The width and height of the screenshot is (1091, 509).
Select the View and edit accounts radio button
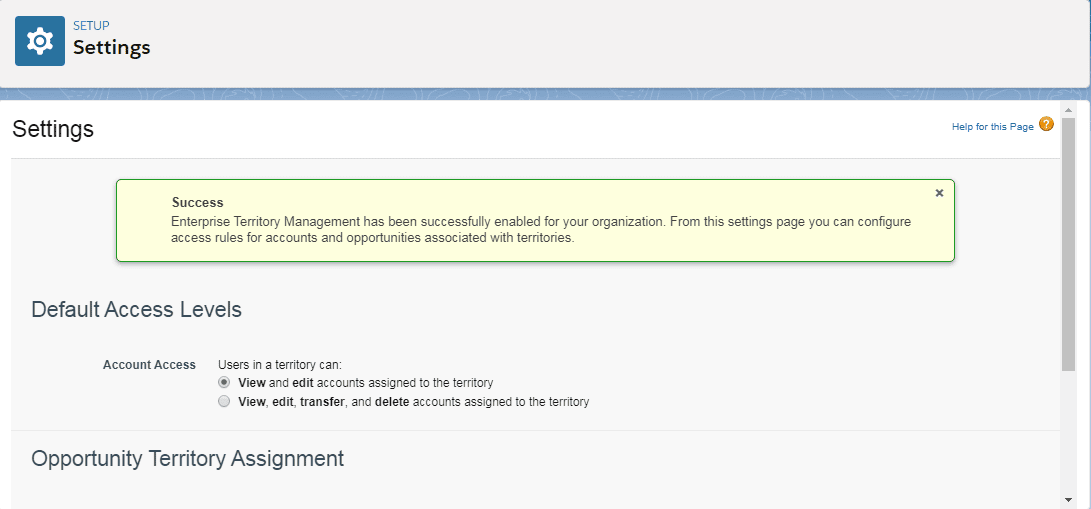[x=223, y=382]
